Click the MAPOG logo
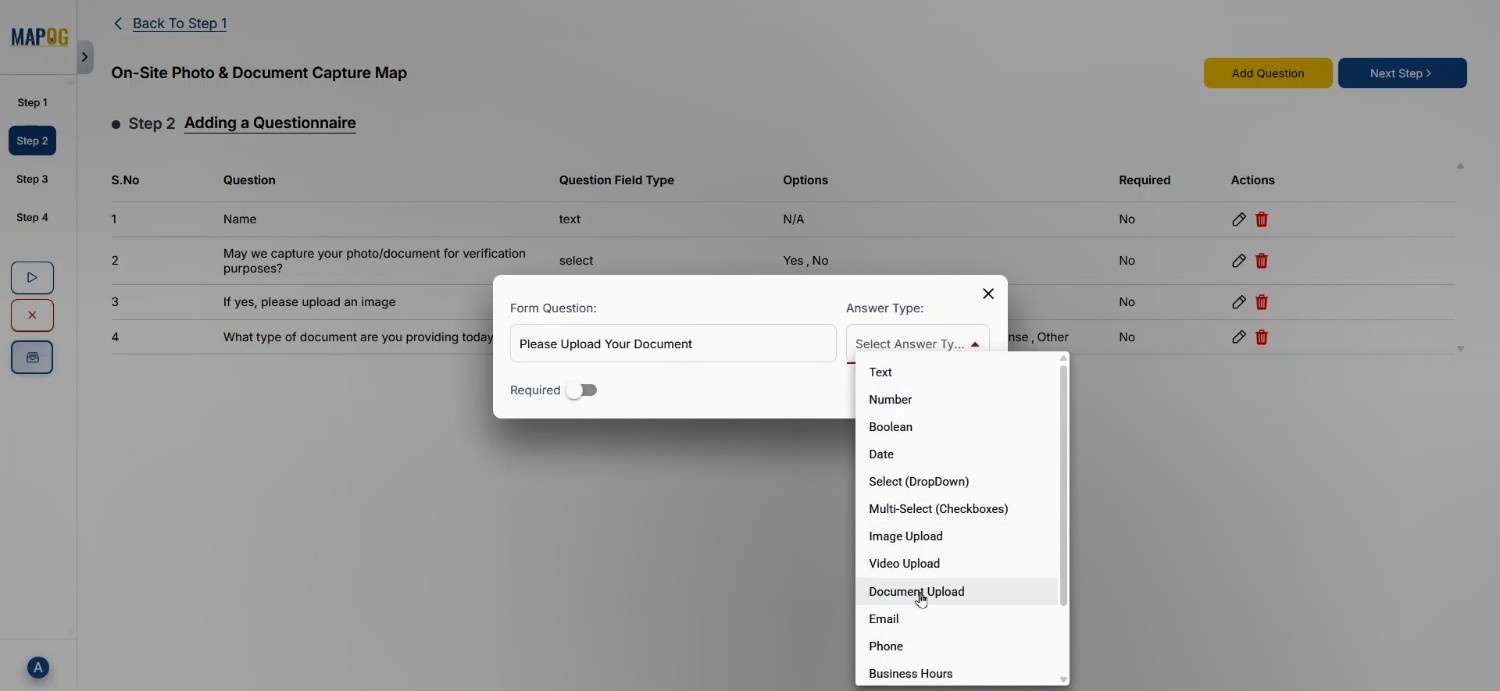This screenshot has width=1500, height=691. (38, 36)
